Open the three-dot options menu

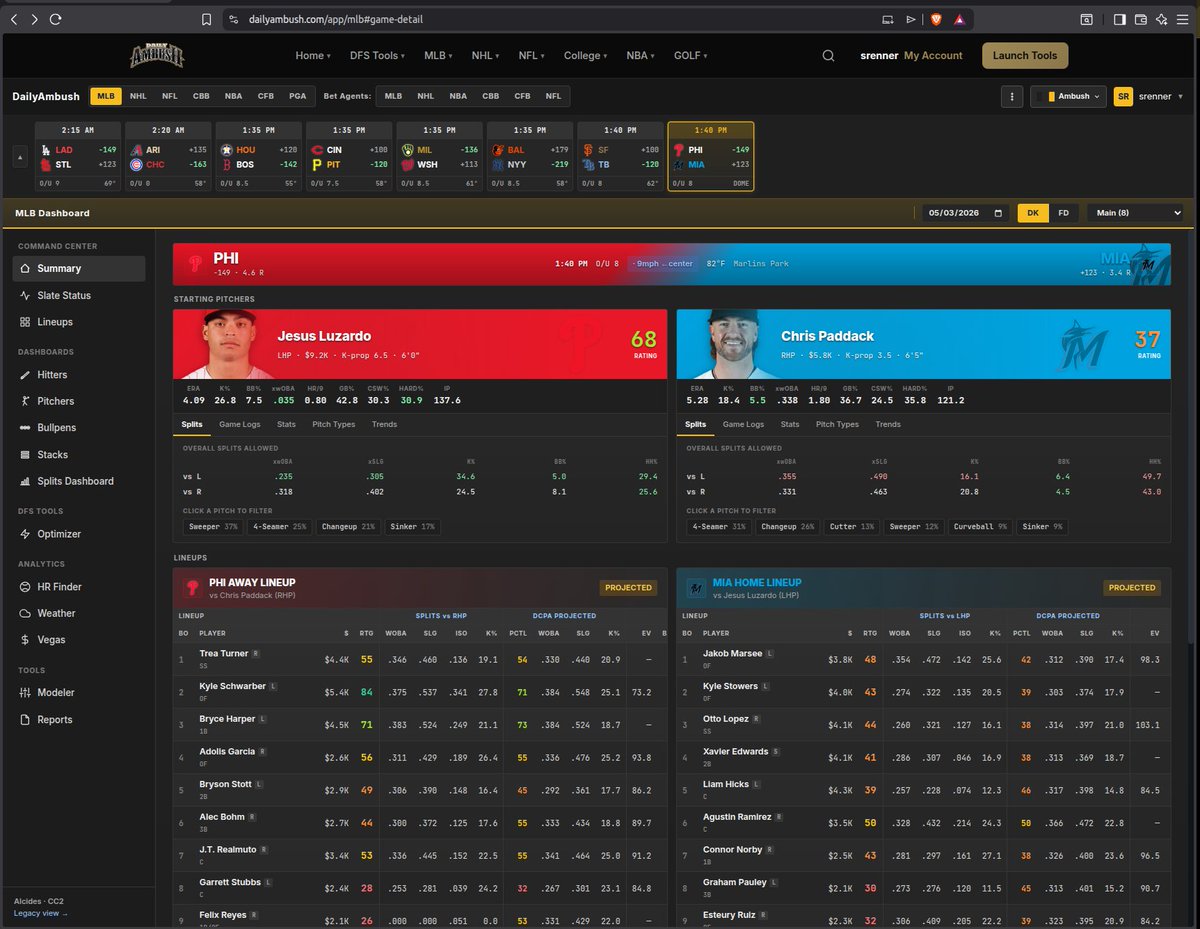pyautogui.click(x=1012, y=97)
